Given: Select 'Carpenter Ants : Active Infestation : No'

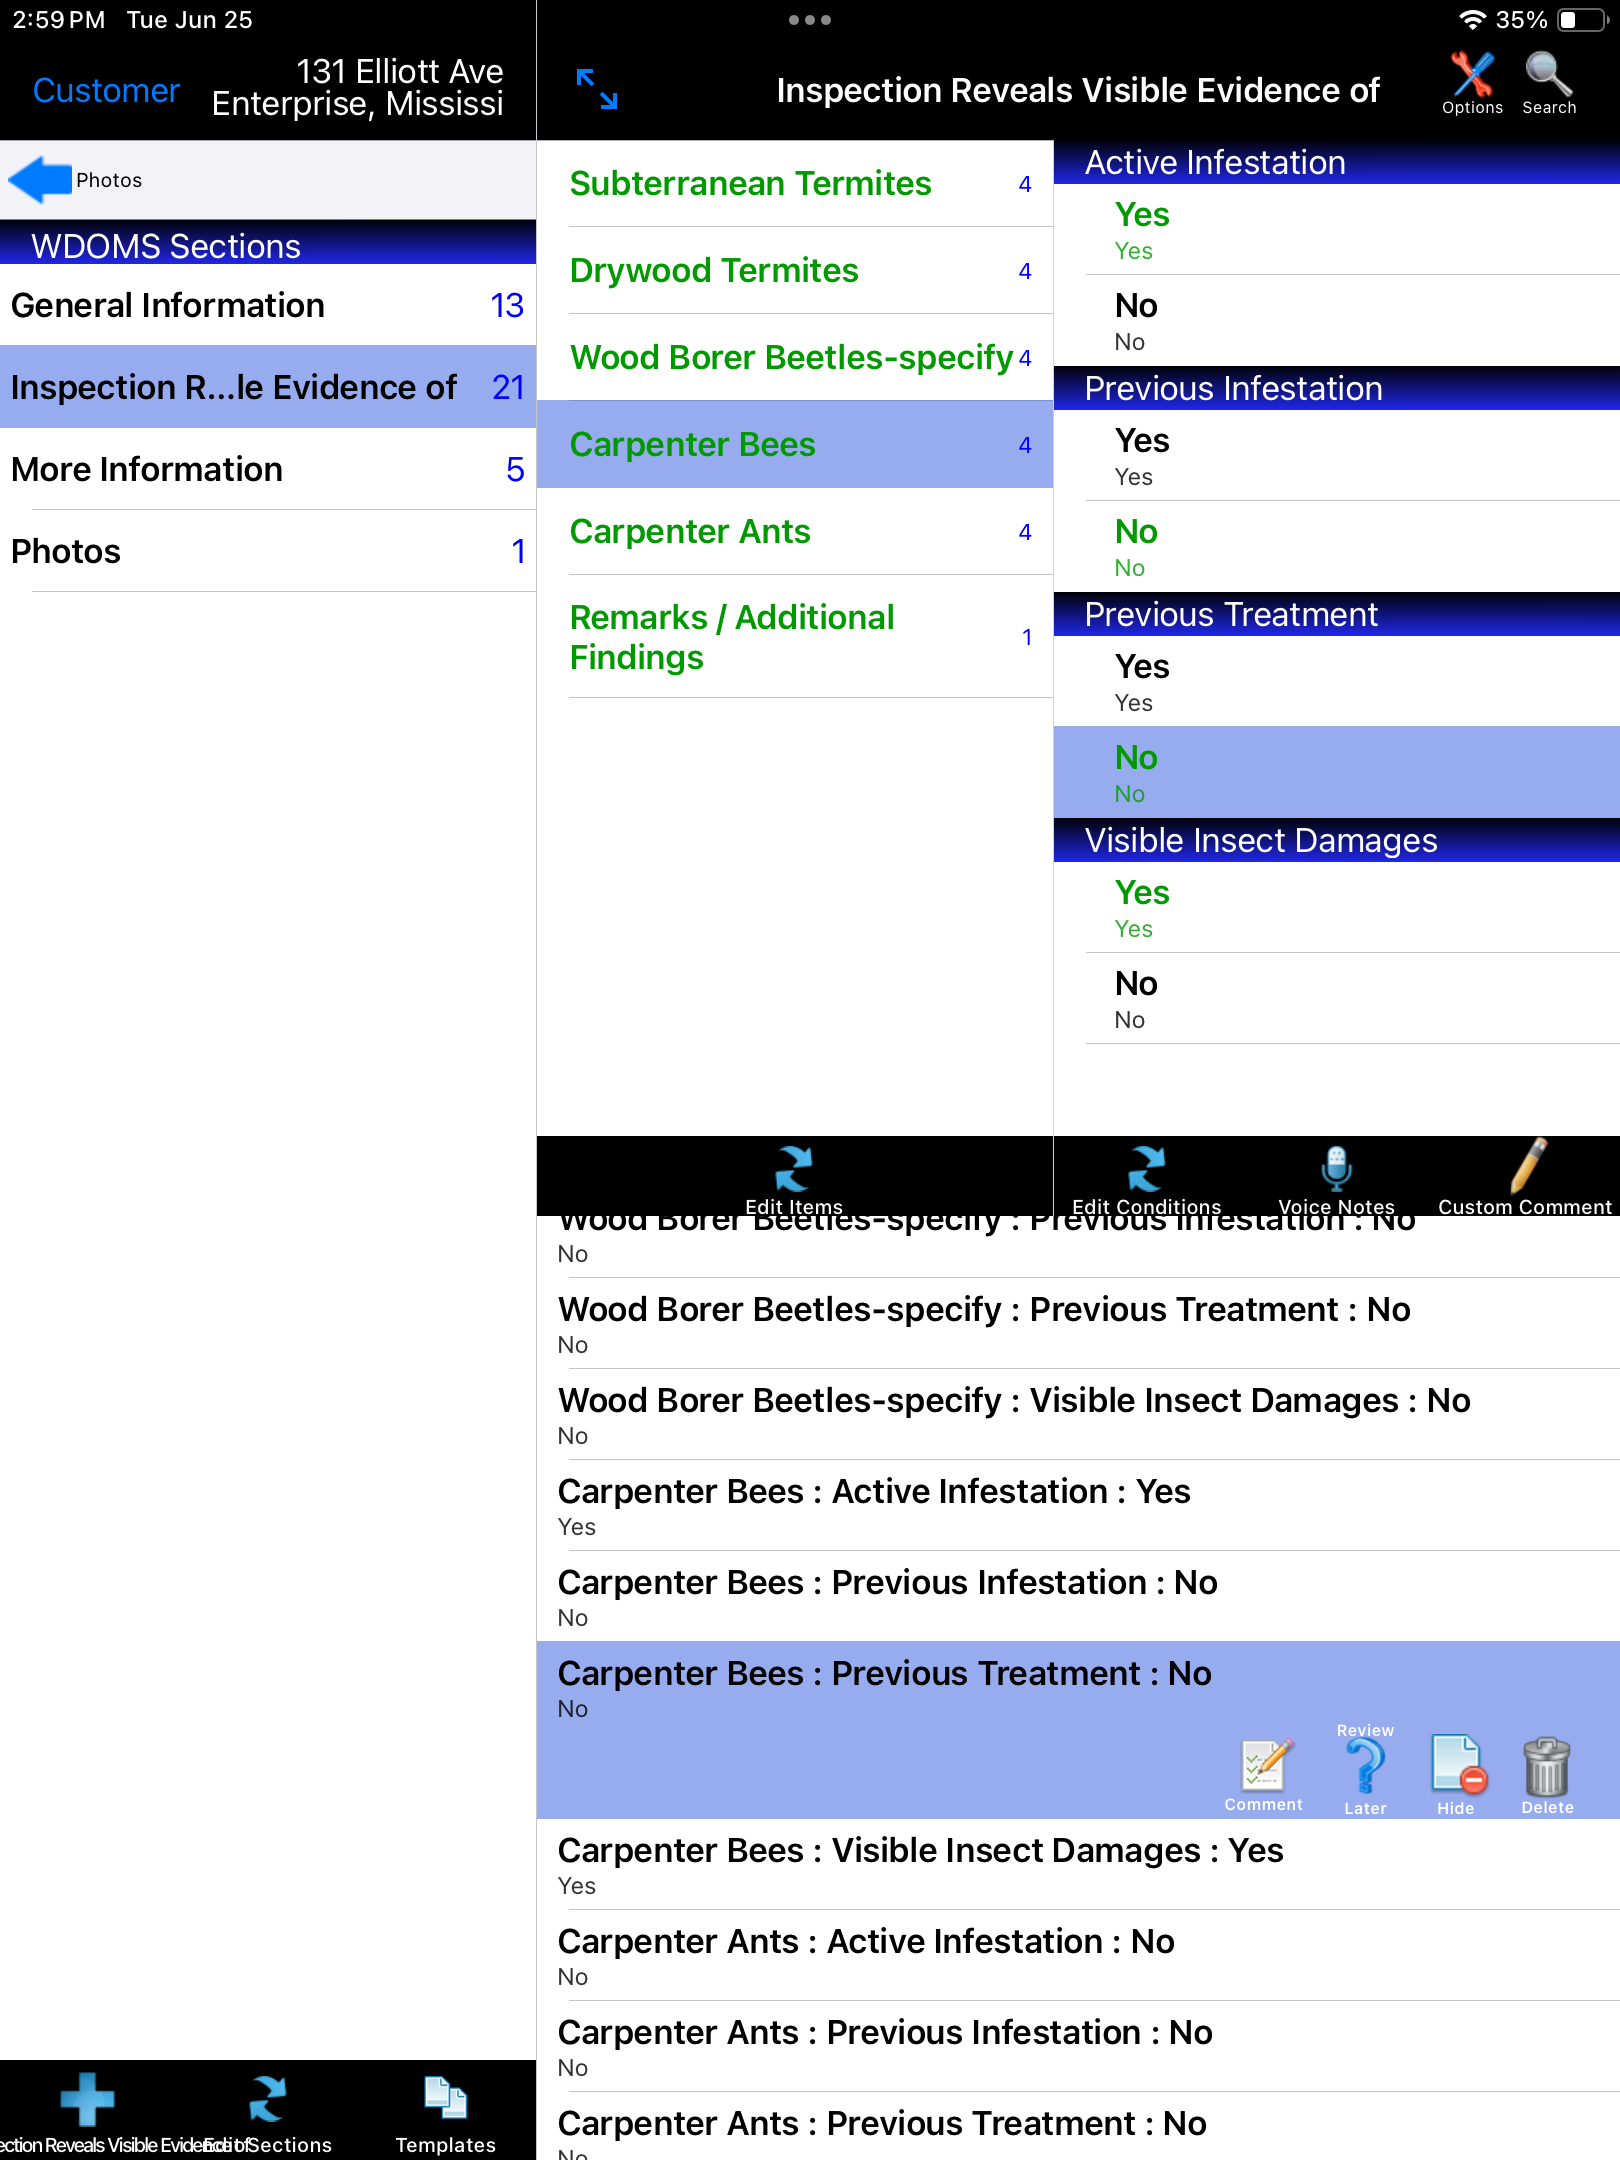Looking at the screenshot, I should tap(1079, 1956).
